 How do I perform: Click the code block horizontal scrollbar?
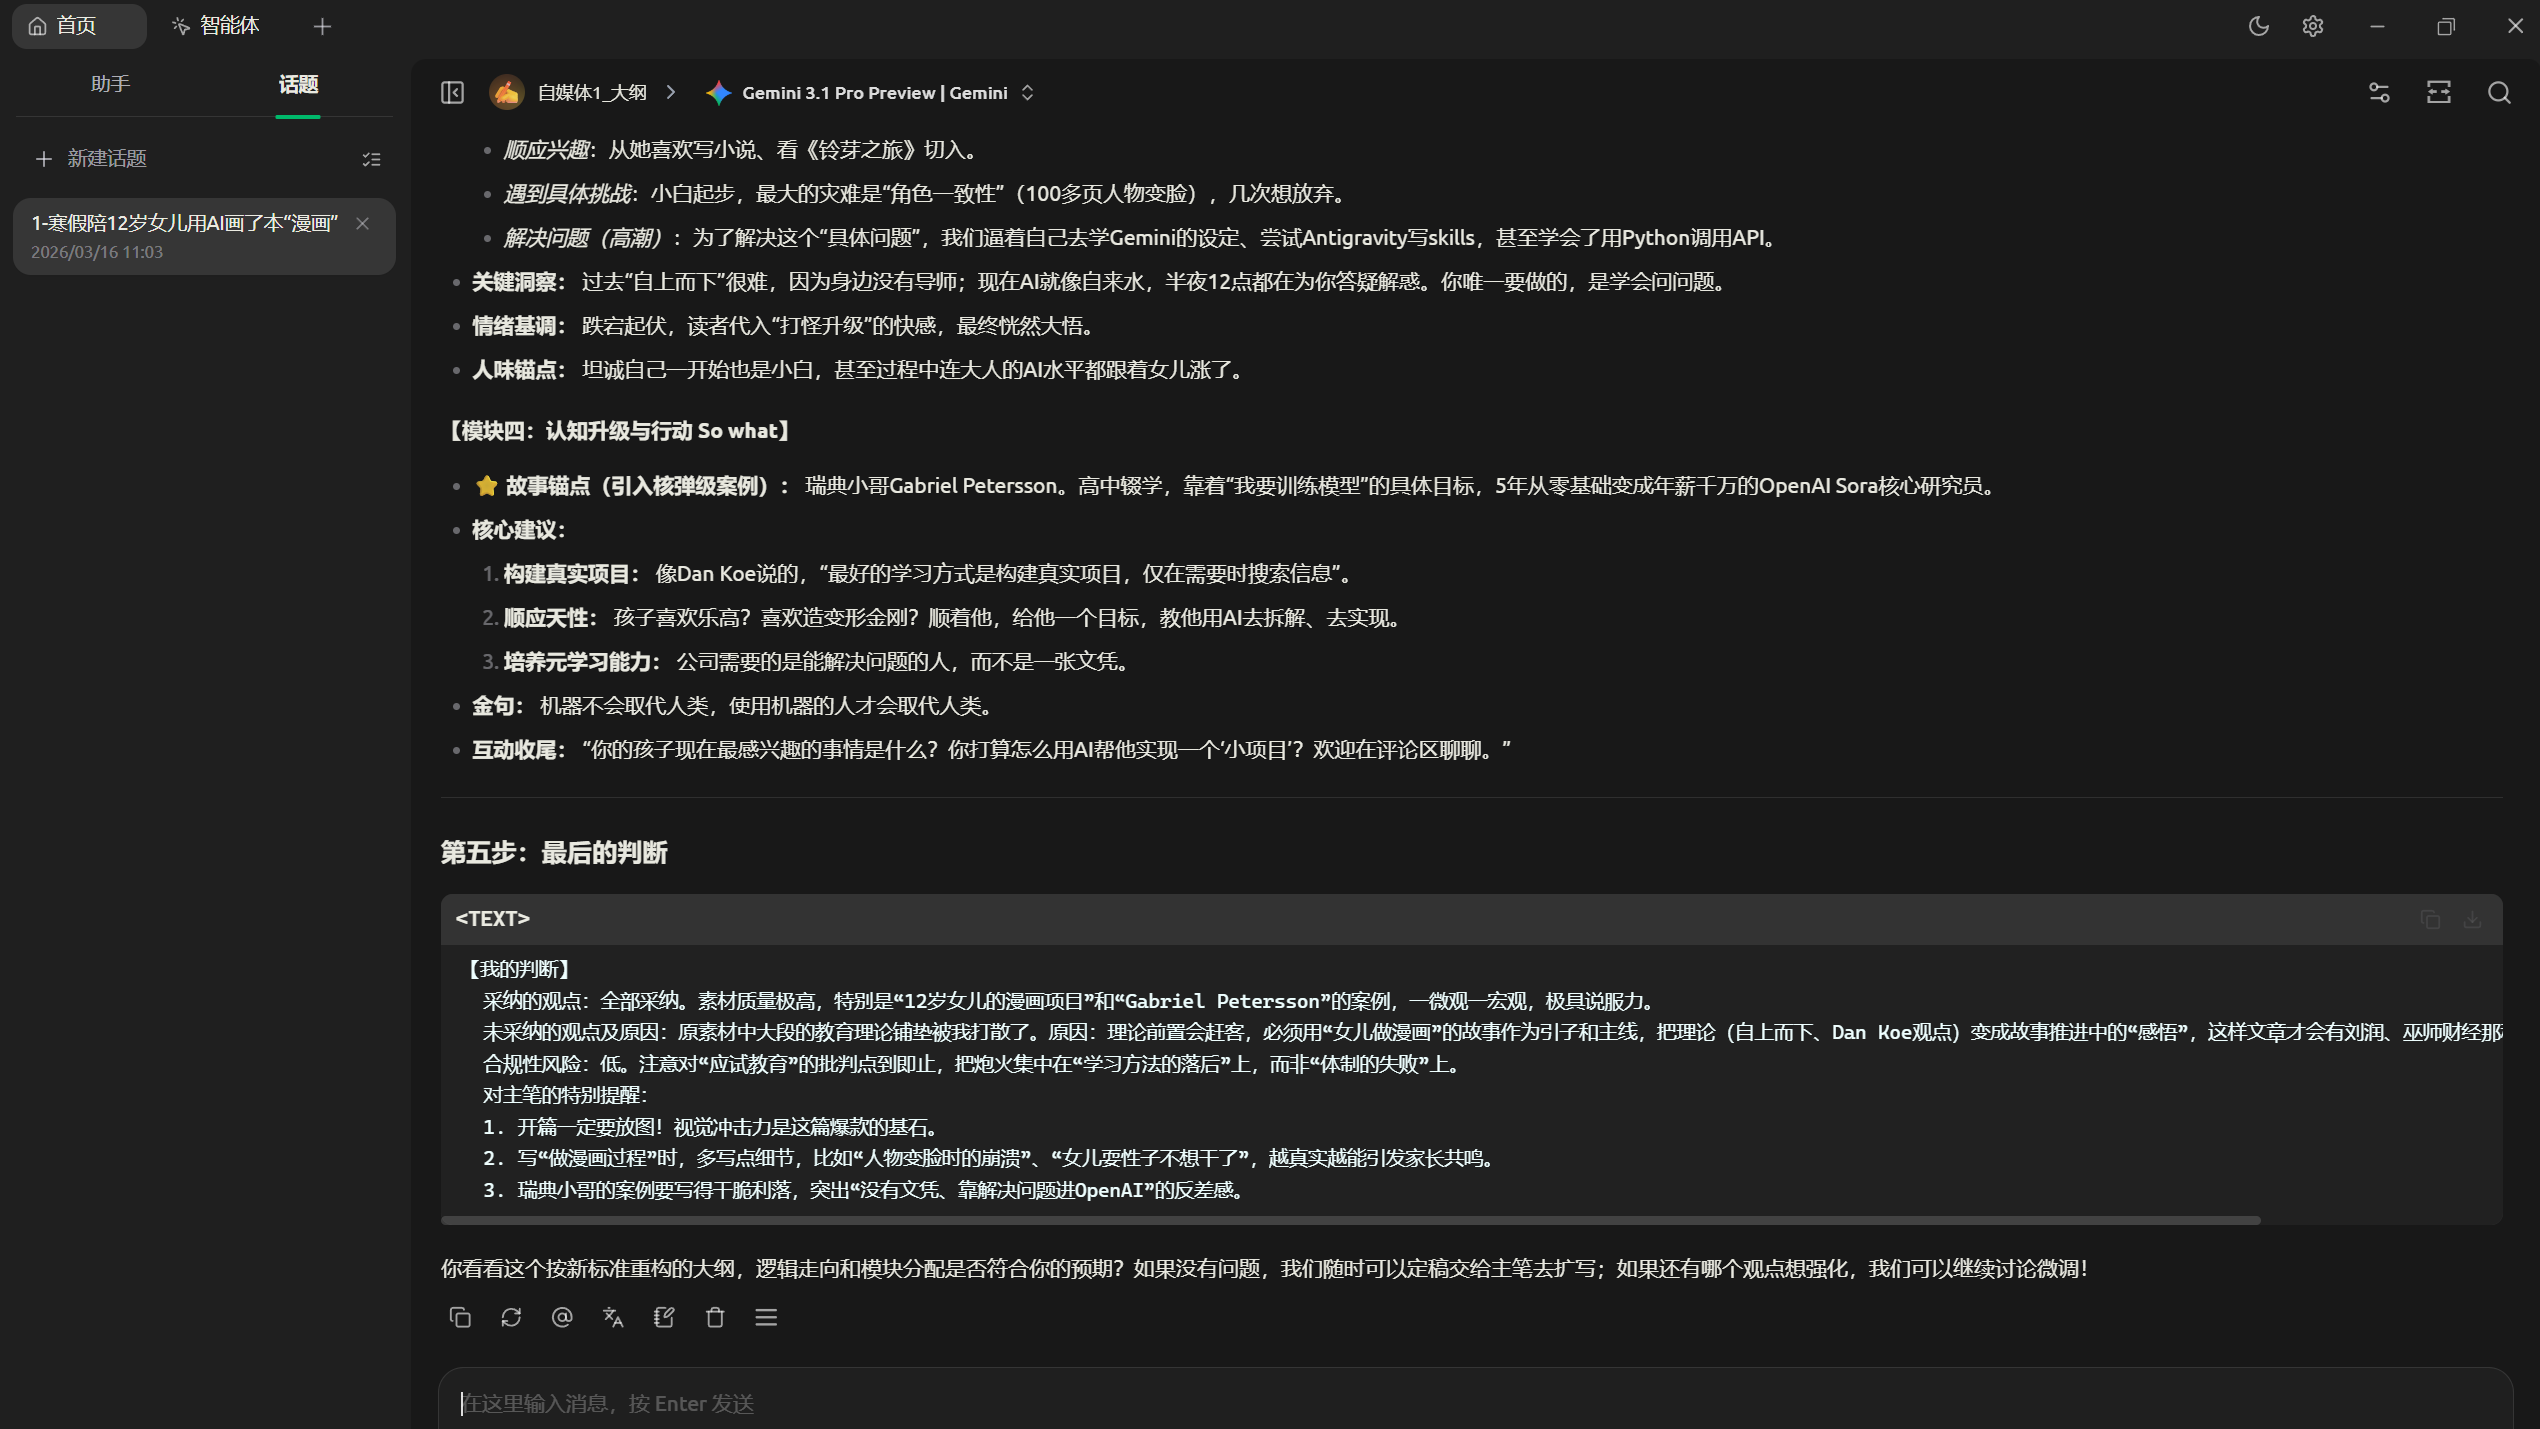(1350, 1220)
